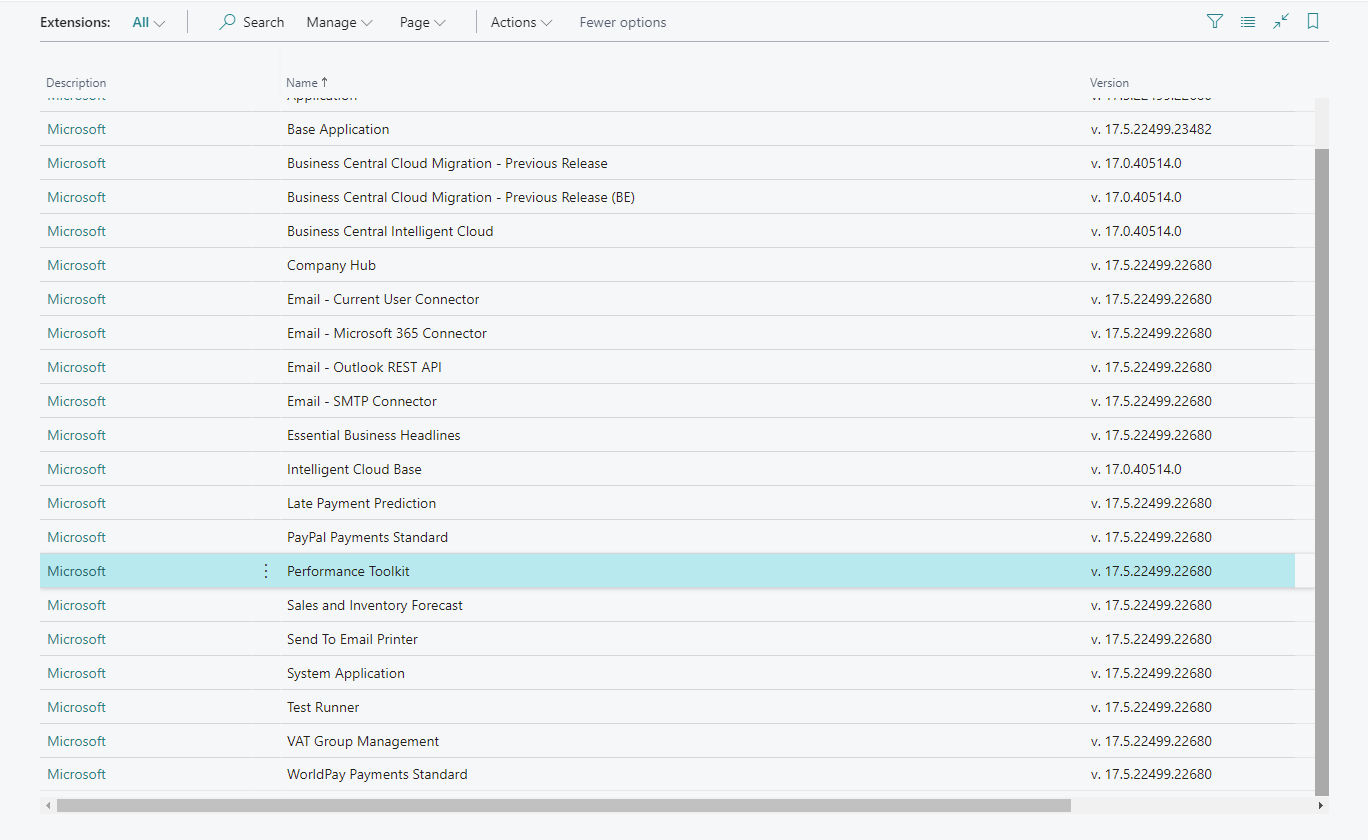Image resolution: width=1368 pixels, height=840 pixels.
Task: Click Microsoft description in Test Runner row
Action: (76, 707)
